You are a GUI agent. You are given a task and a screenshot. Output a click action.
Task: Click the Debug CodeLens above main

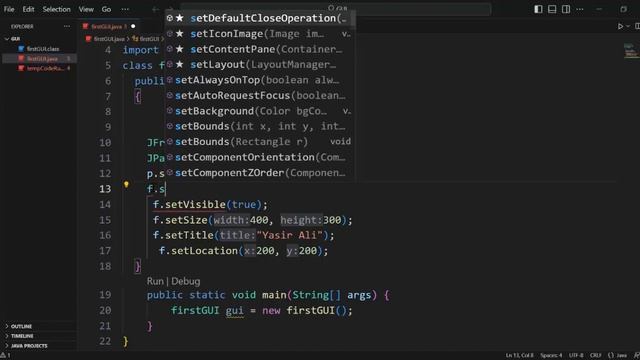point(186,281)
